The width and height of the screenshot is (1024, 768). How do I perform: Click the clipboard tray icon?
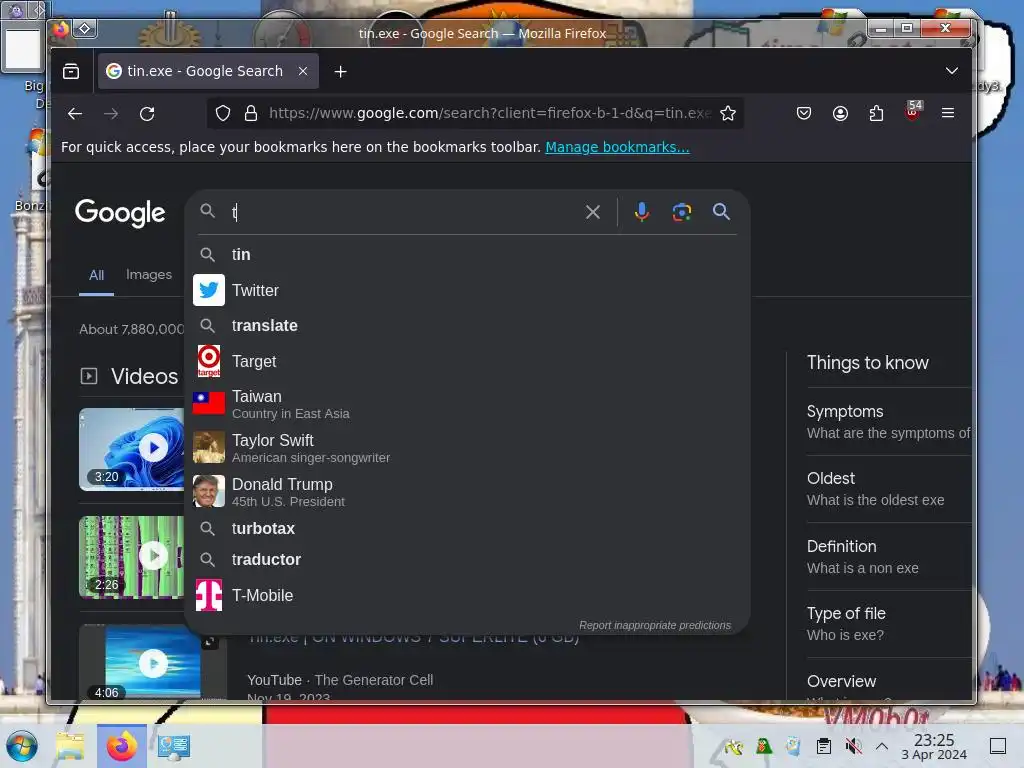(x=824, y=746)
